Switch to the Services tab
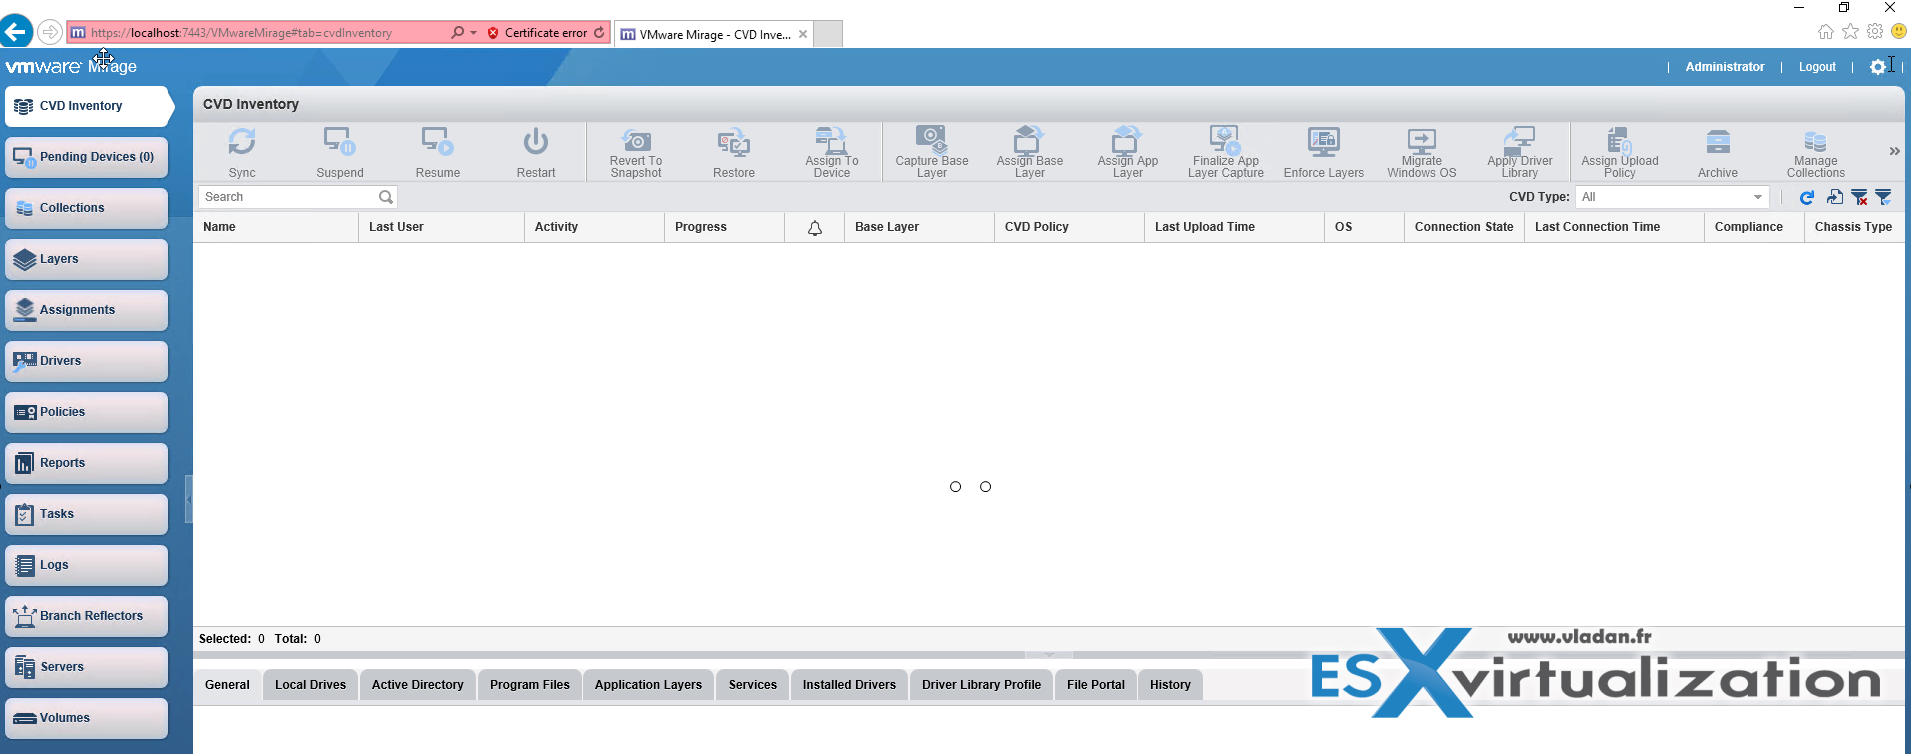The width and height of the screenshot is (1911, 754). (x=753, y=685)
